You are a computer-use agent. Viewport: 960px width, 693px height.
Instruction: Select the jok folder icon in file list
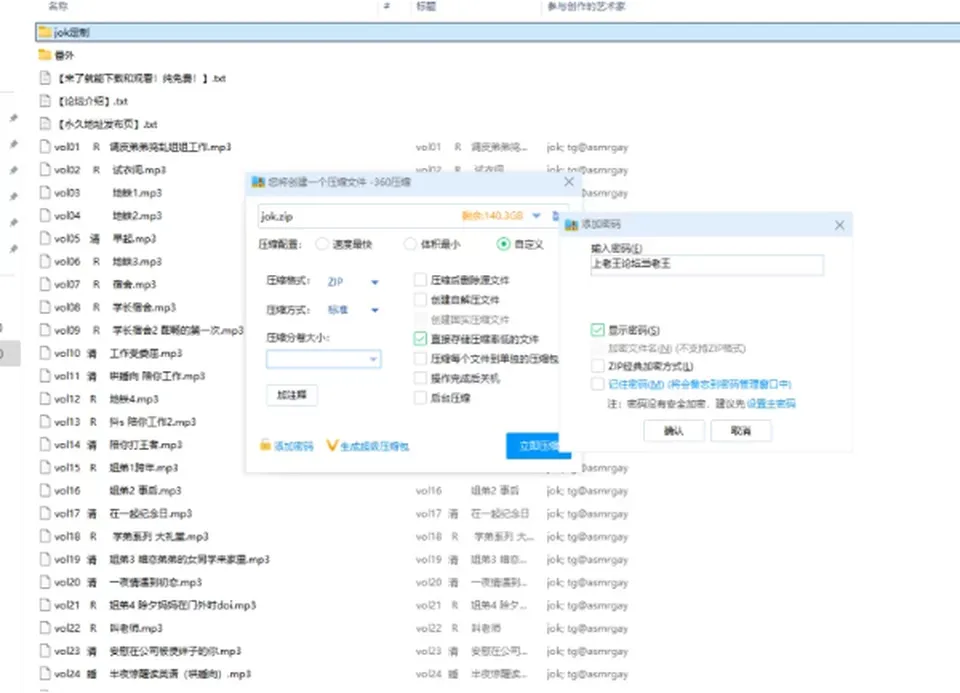click(x=45, y=32)
